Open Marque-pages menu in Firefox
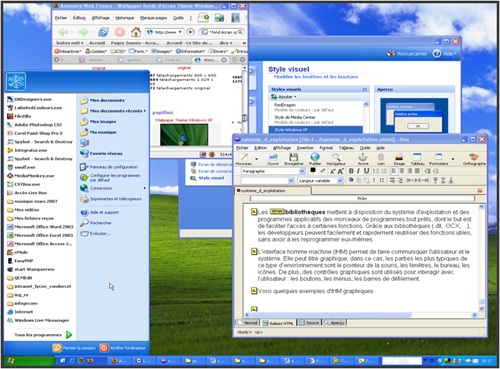 pos(153,18)
